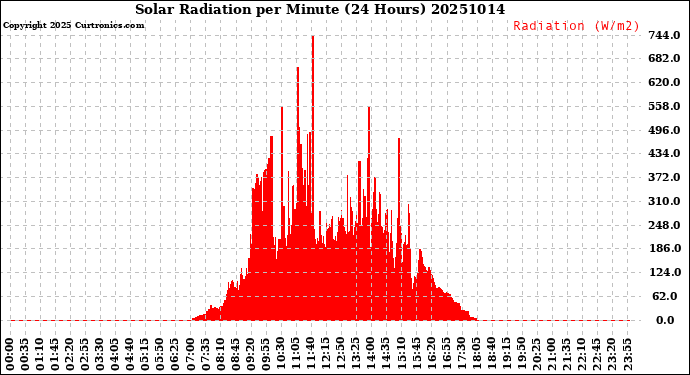The image size is (690, 375).
Task: Click the 06:25 time axis label
Action: [176, 354]
